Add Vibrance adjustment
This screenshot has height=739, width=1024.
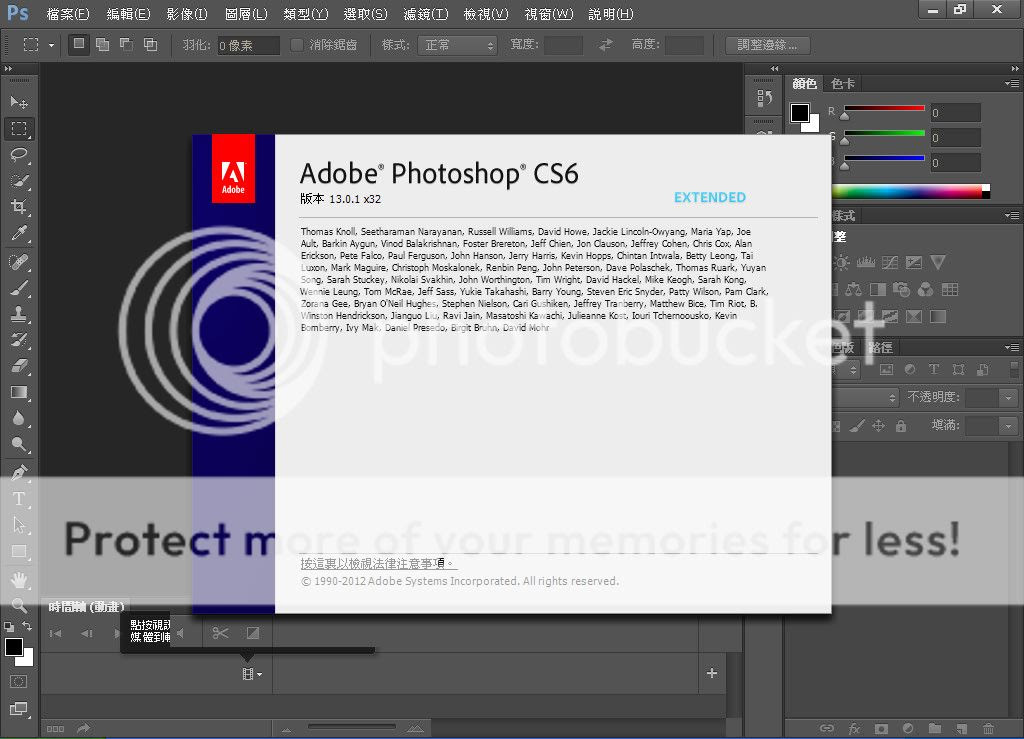pyautogui.click(x=938, y=262)
